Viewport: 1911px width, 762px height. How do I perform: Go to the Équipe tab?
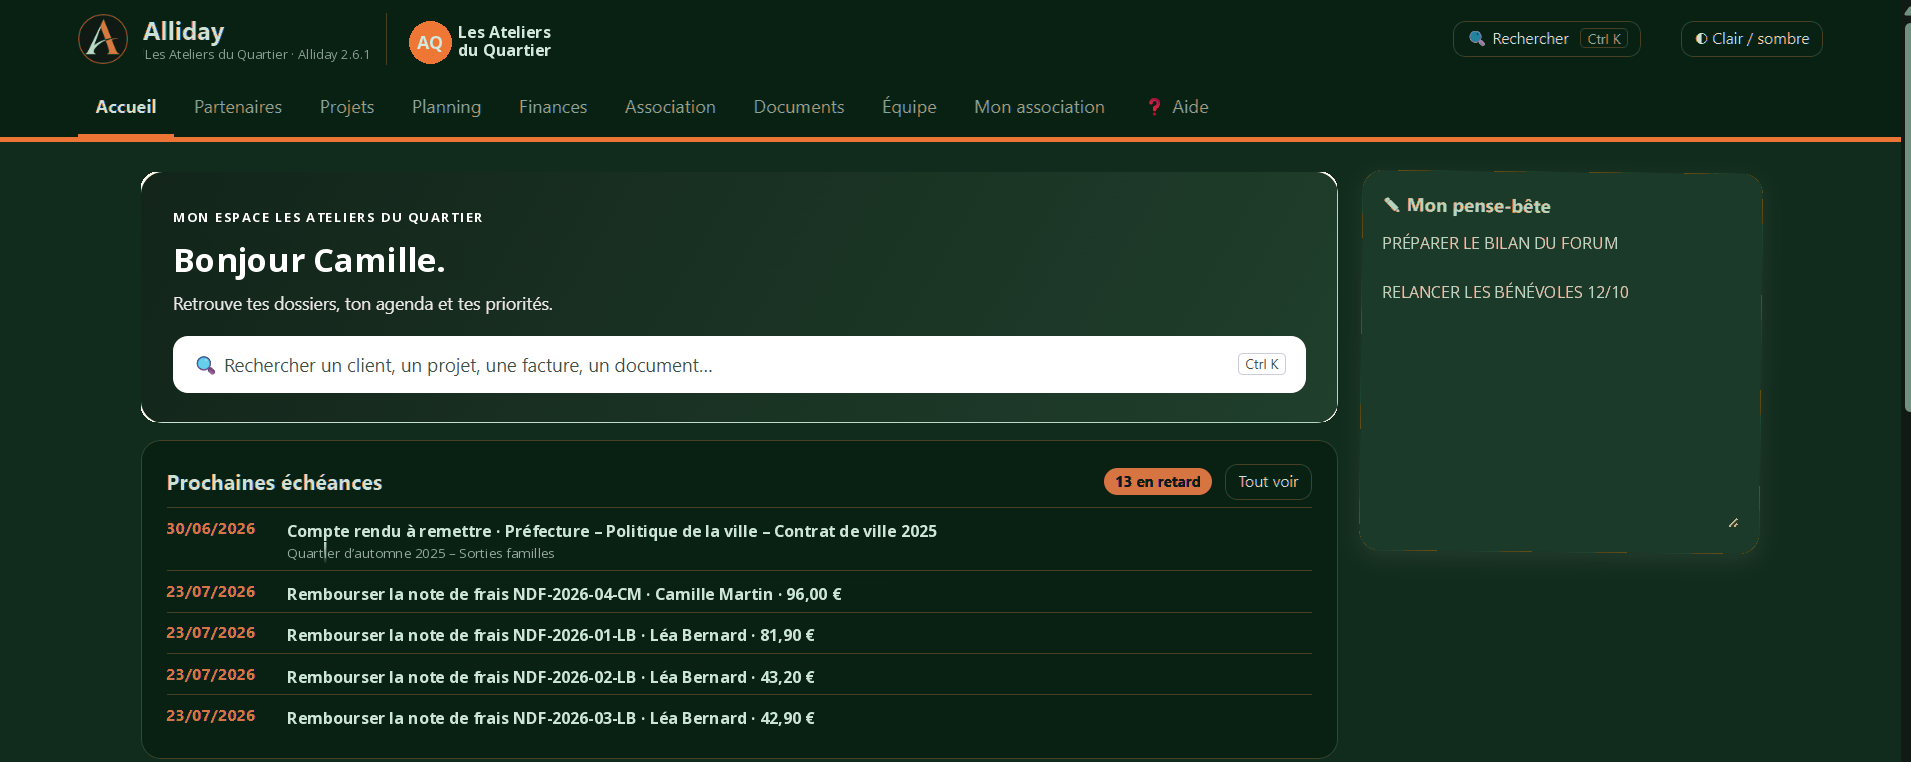[x=909, y=107]
